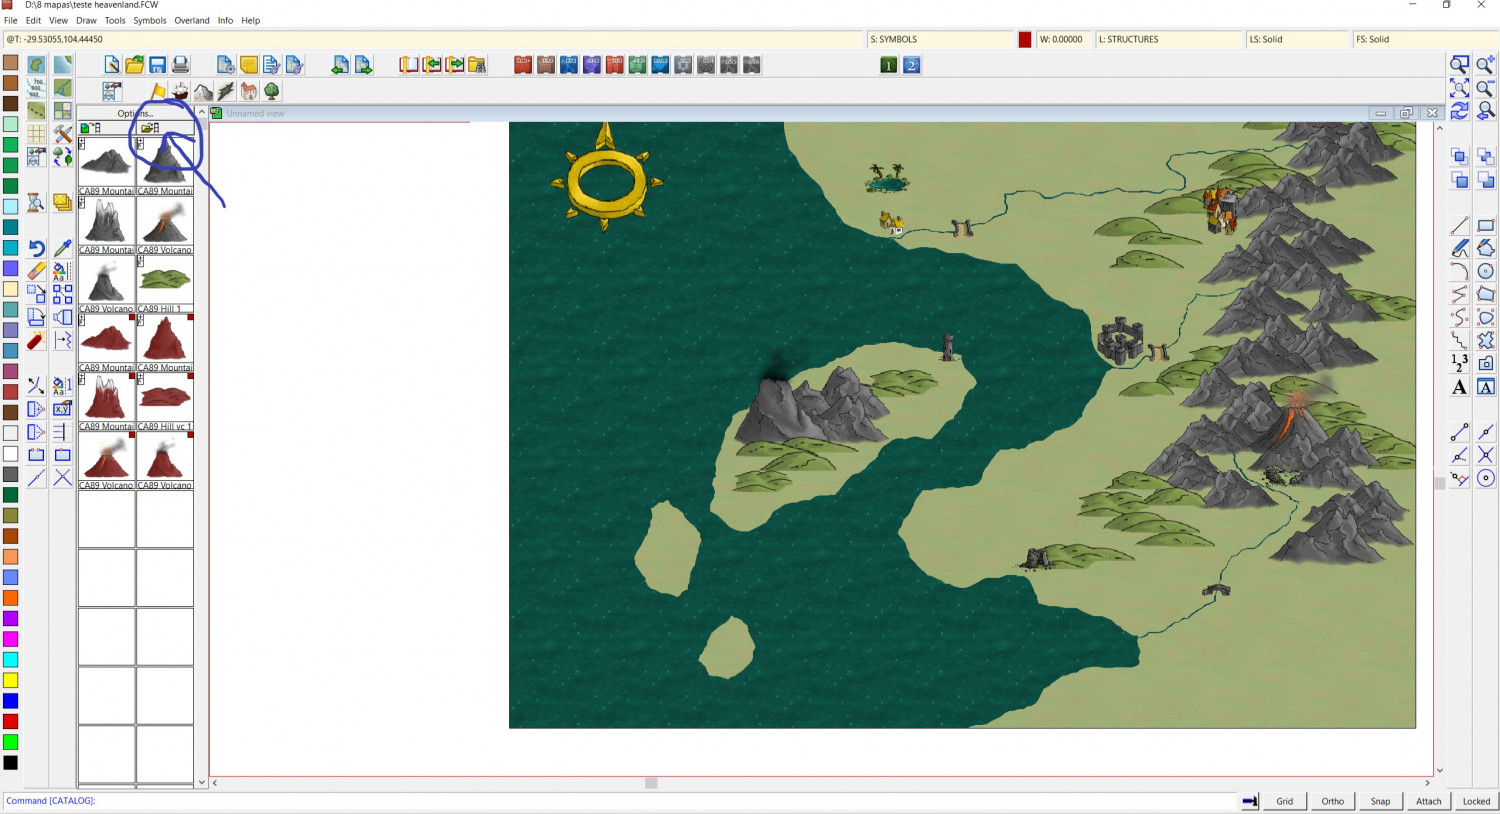Select the Mountains symbol catalog icon
The width and height of the screenshot is (1500, 814).
click(203, 92)
